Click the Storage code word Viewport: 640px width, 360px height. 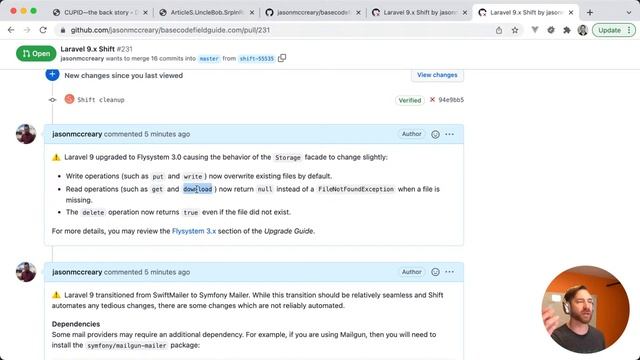click(288, 158)
